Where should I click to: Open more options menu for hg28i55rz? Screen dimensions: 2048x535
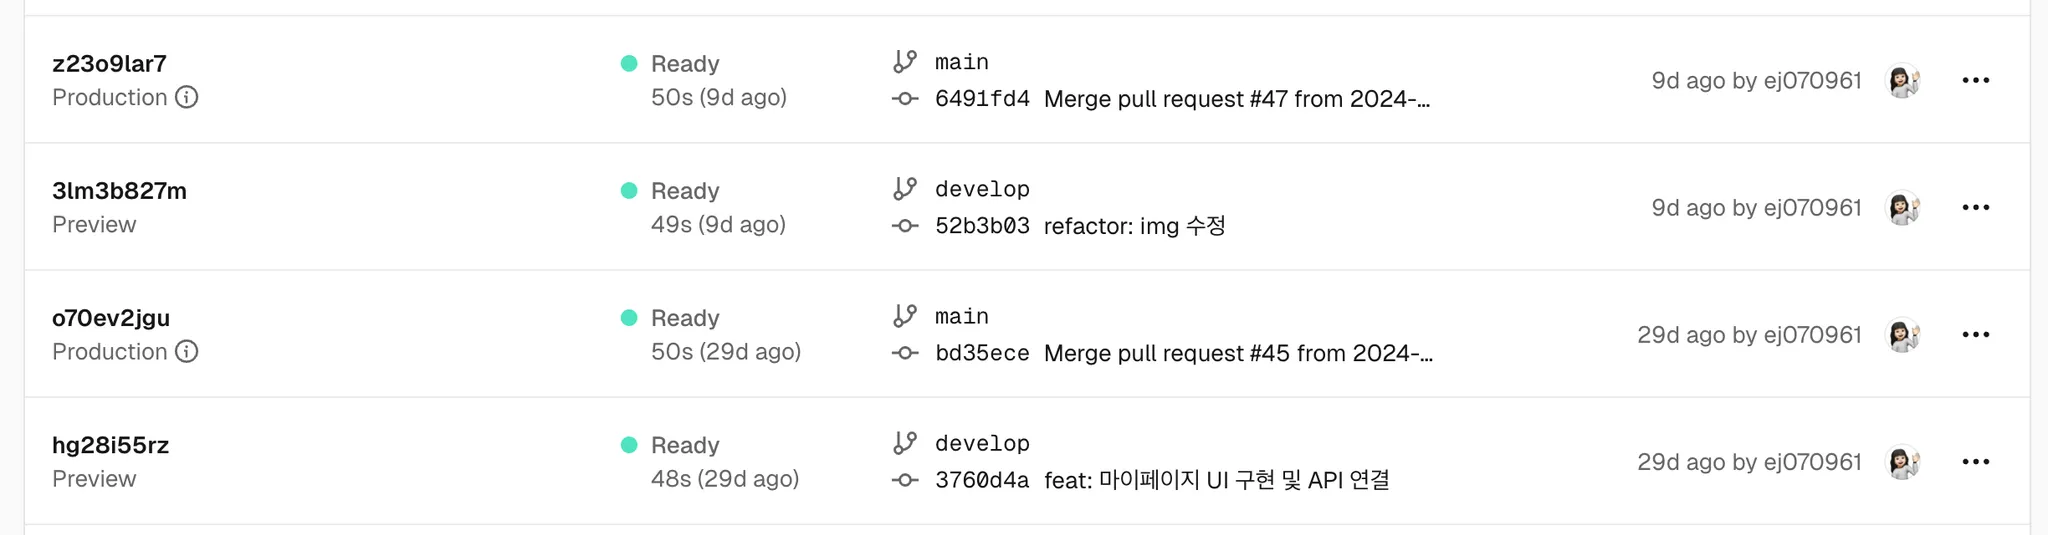(x=1976, y=461)
